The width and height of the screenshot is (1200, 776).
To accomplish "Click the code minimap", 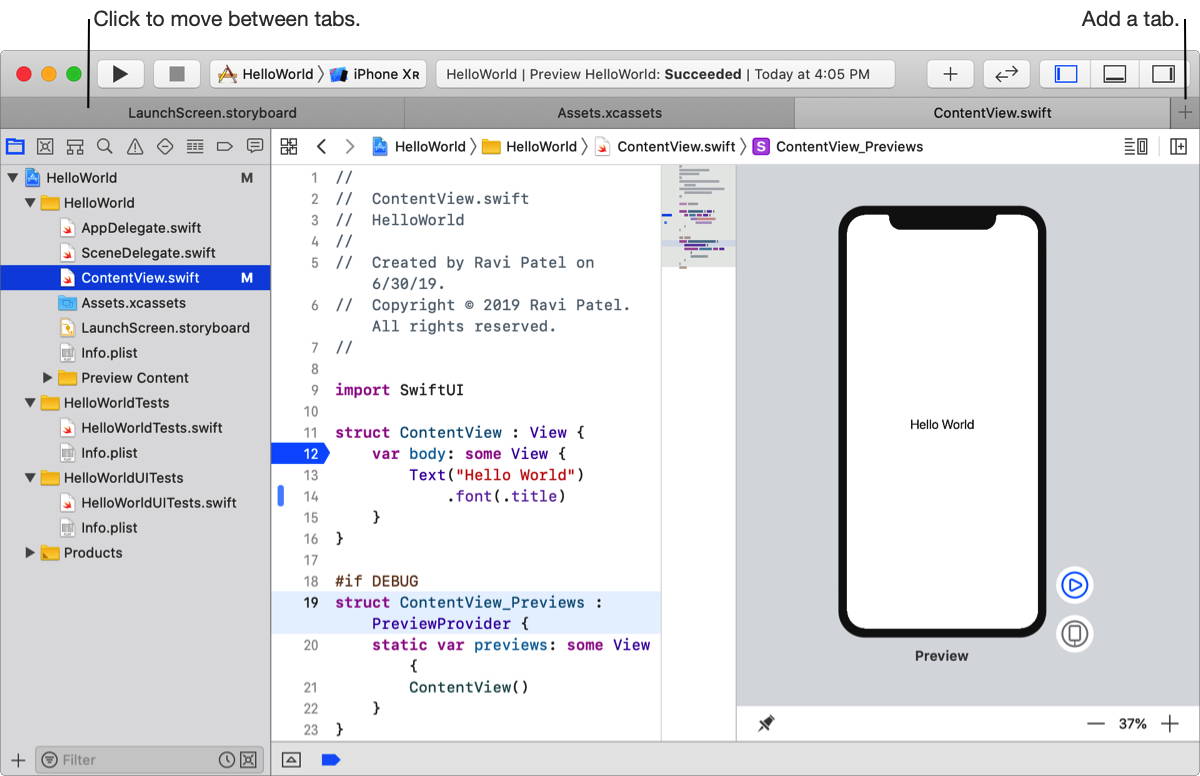I will 698,215.
